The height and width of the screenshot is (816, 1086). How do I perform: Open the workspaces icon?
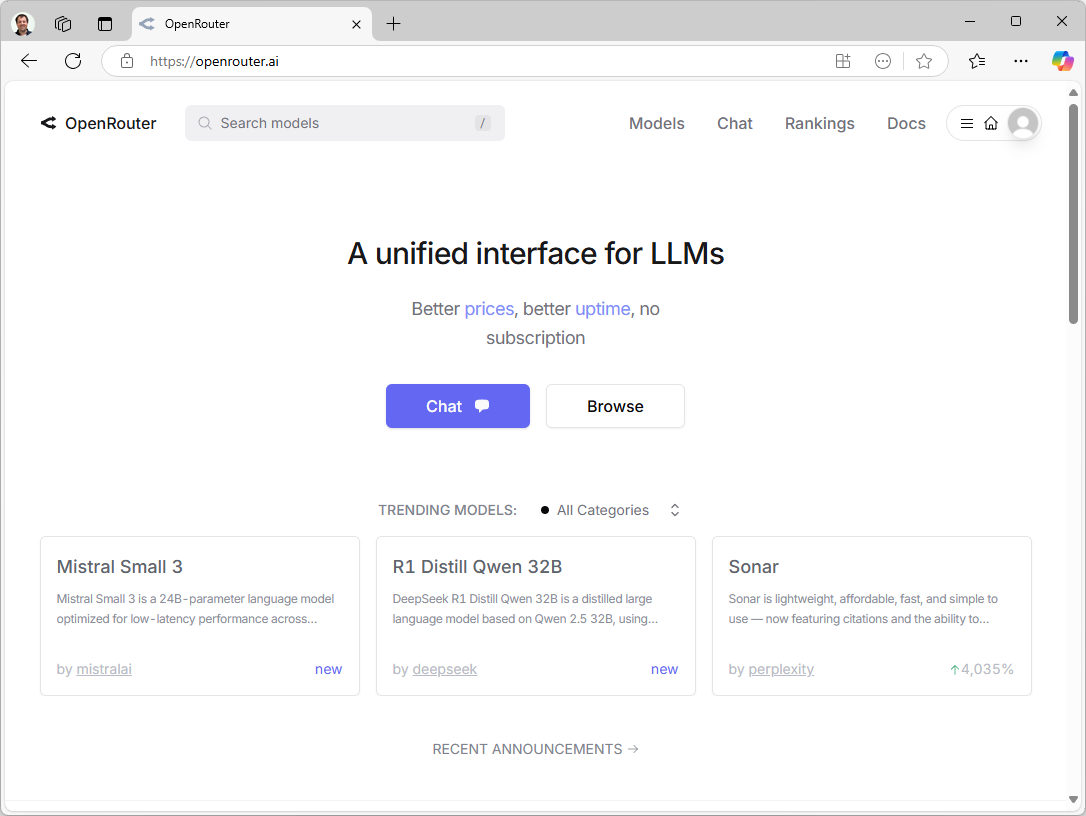point(63,24)
